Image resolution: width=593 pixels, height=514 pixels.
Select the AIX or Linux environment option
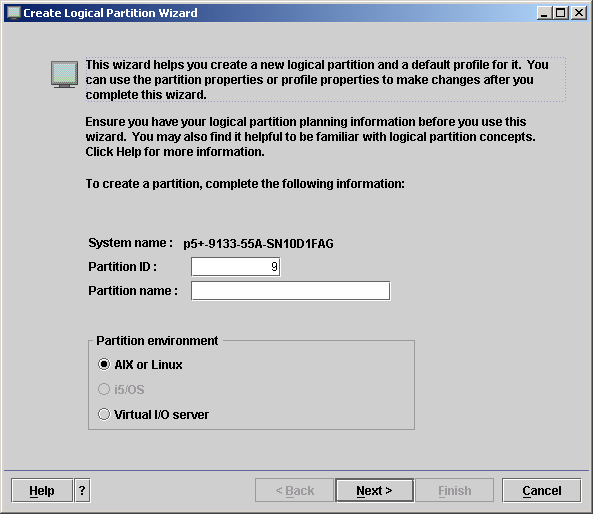pyautogui.click(x=104, y=365)
